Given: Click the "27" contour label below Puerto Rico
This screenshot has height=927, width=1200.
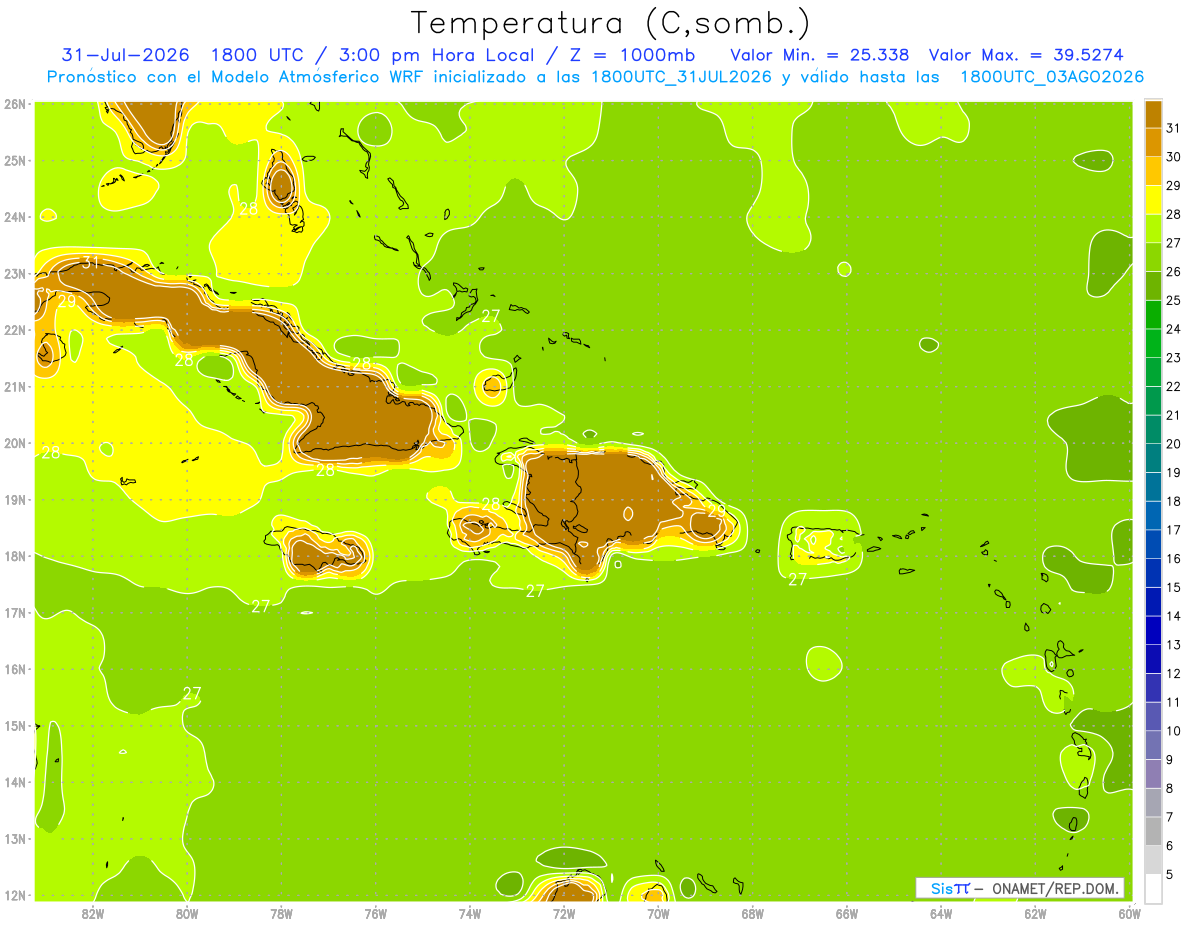Looking at the screenshot, I should point(798,579).
